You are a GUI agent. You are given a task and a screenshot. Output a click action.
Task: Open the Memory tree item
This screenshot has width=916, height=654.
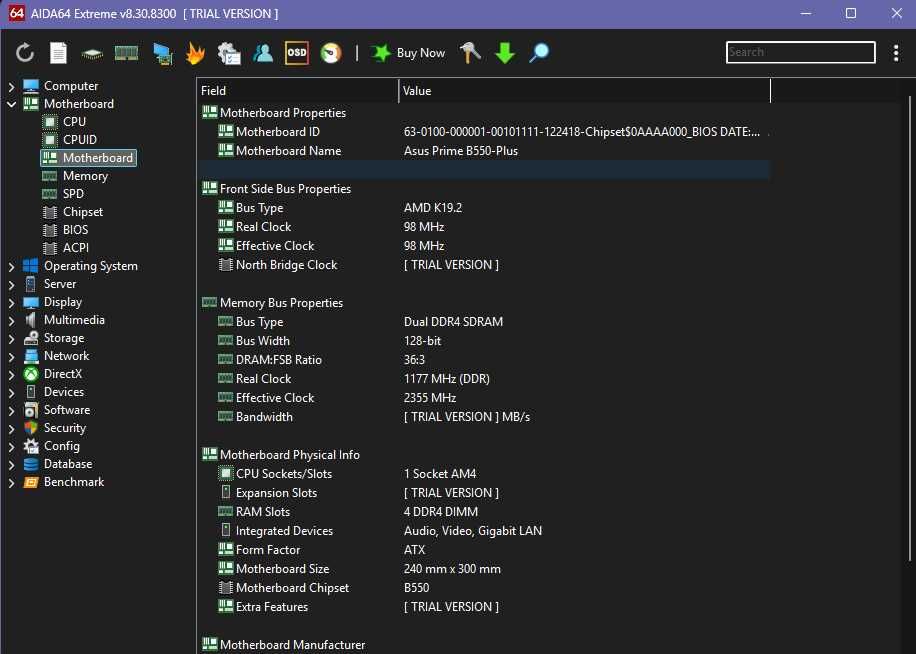[x=85, y=176]
